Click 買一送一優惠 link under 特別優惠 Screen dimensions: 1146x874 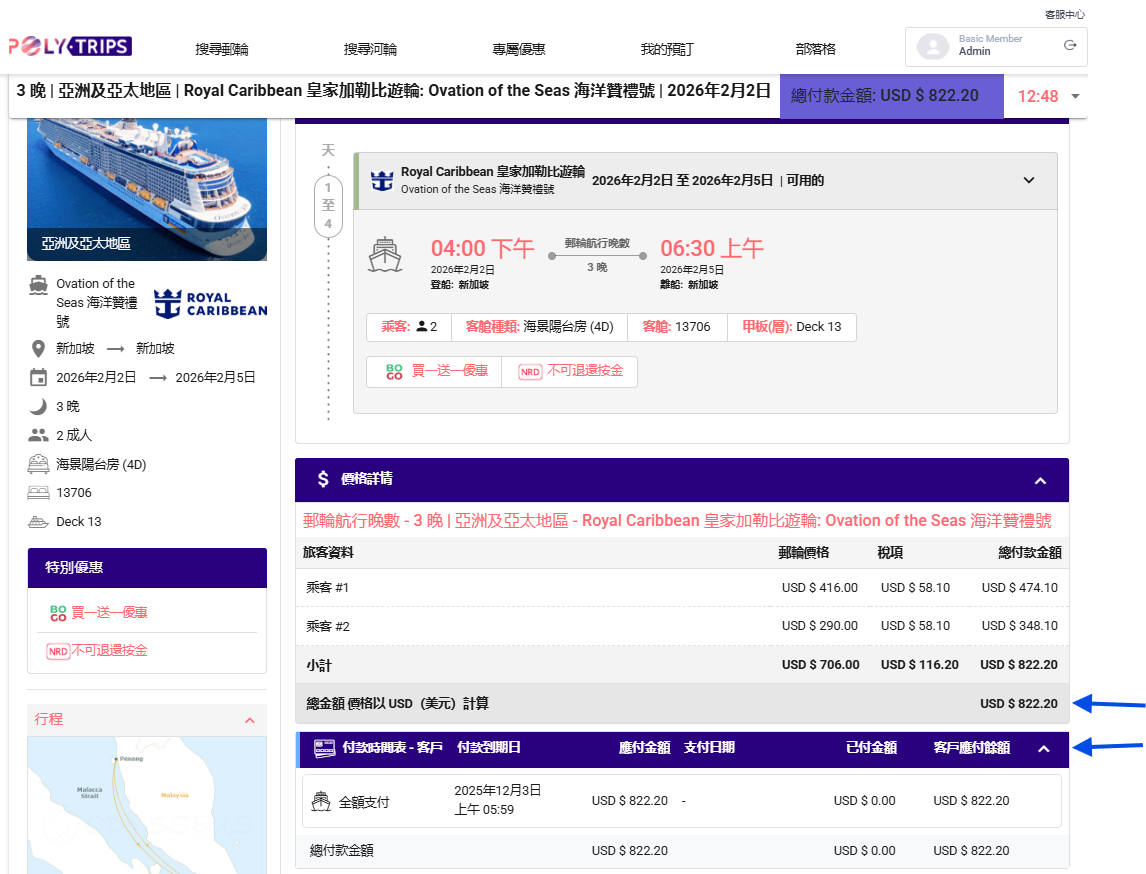point(109,612)
